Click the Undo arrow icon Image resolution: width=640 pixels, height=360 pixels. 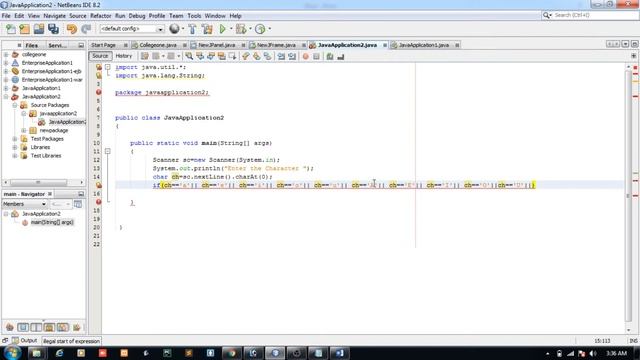72,29
